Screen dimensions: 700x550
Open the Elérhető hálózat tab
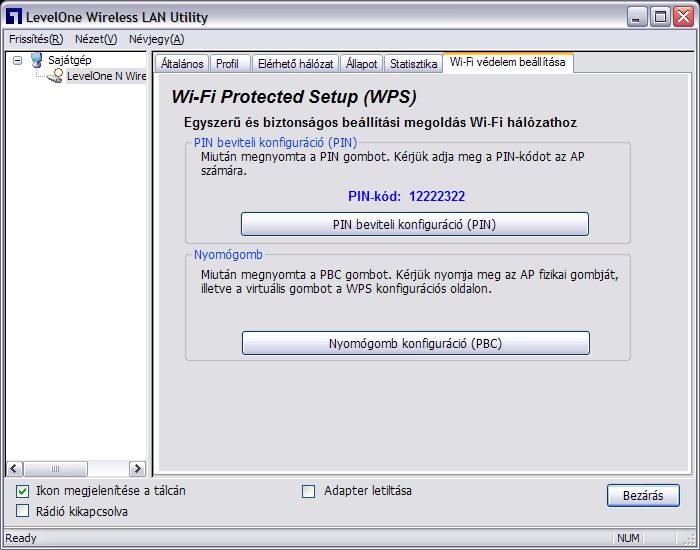click(x=296, y=64)
